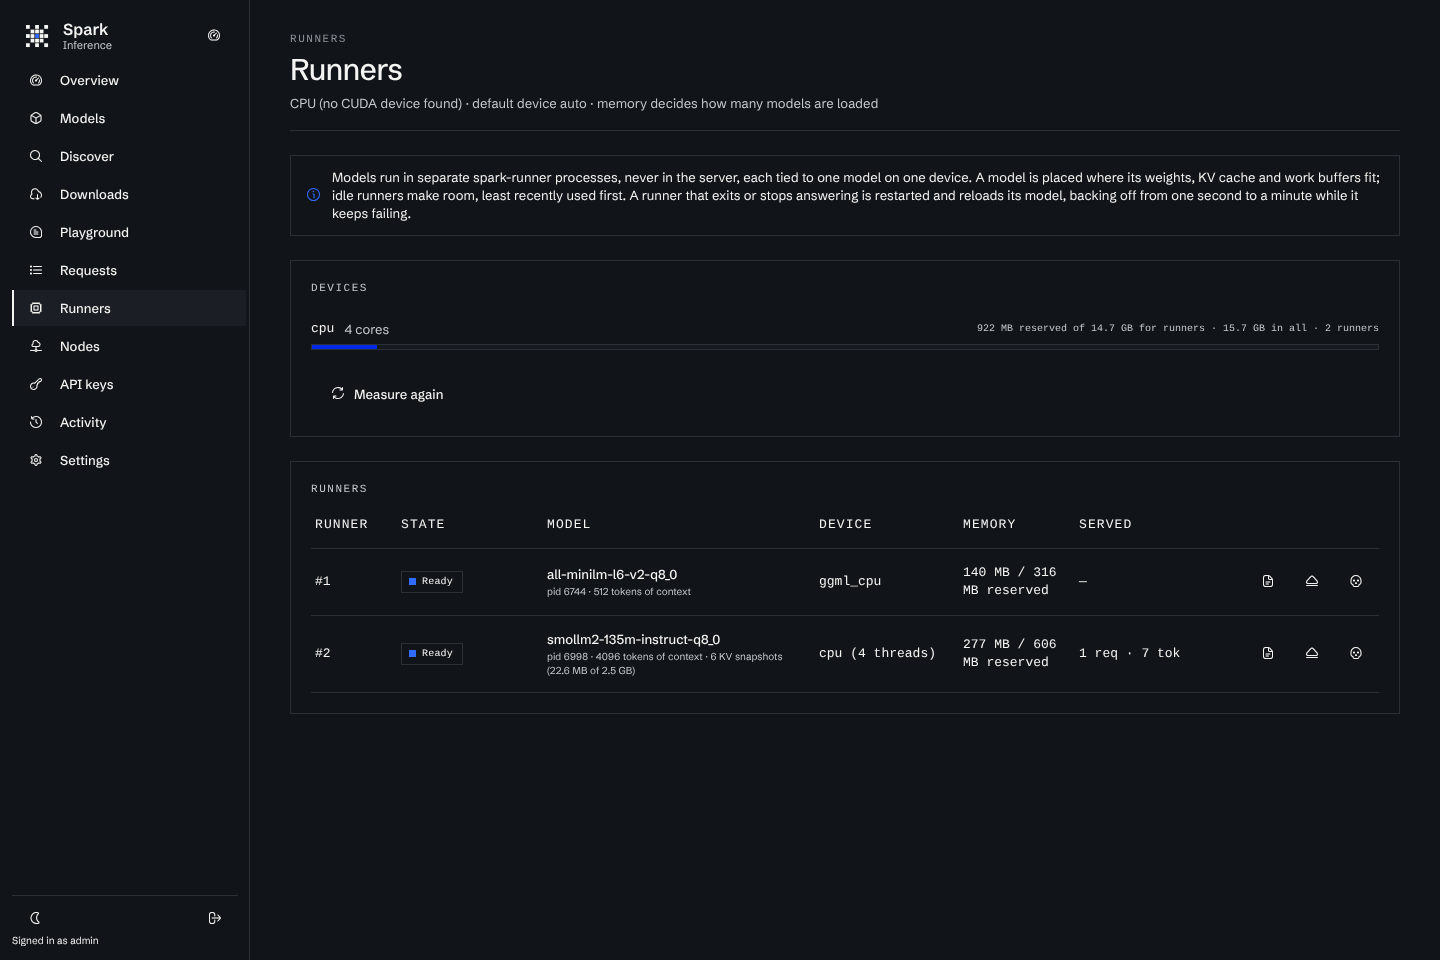Click the Signed in as admin text

point(55,941)
